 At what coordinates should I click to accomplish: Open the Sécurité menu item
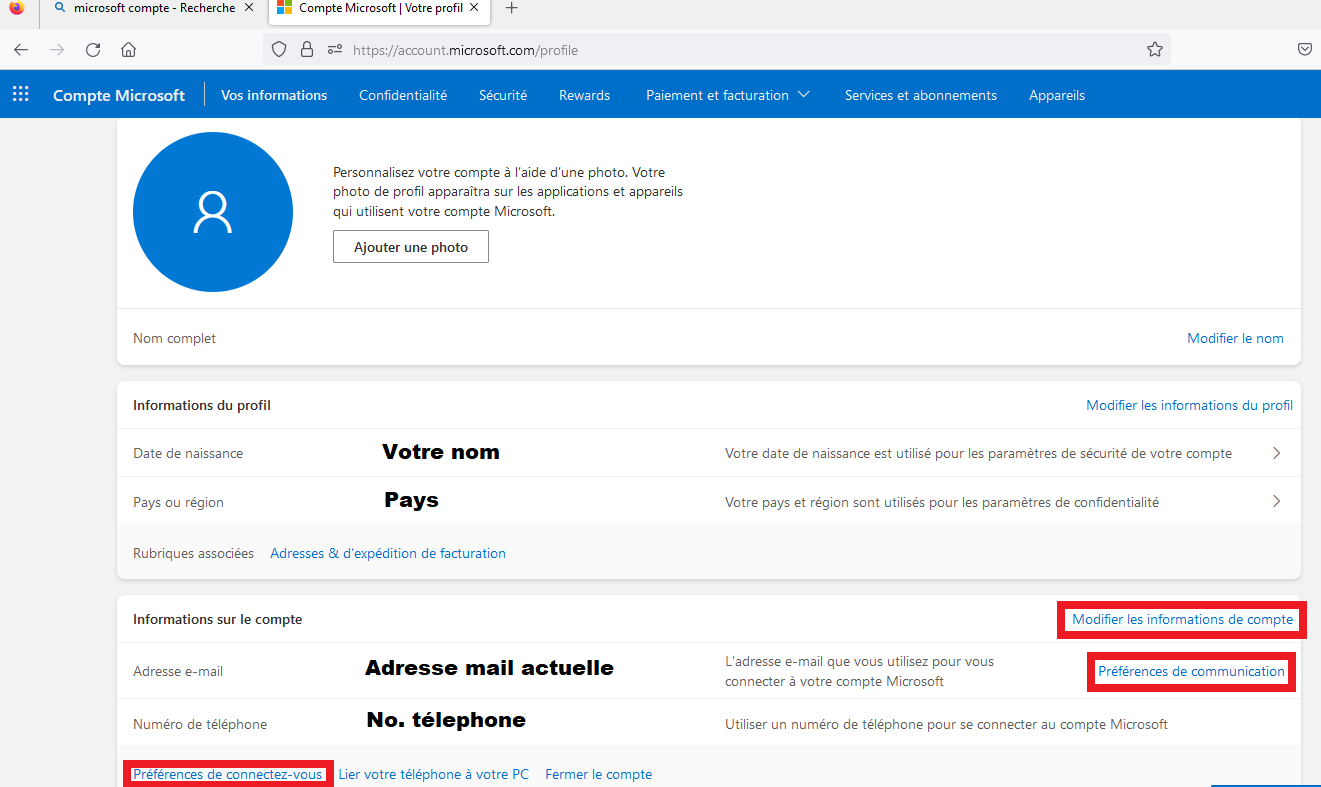(503, 95)
